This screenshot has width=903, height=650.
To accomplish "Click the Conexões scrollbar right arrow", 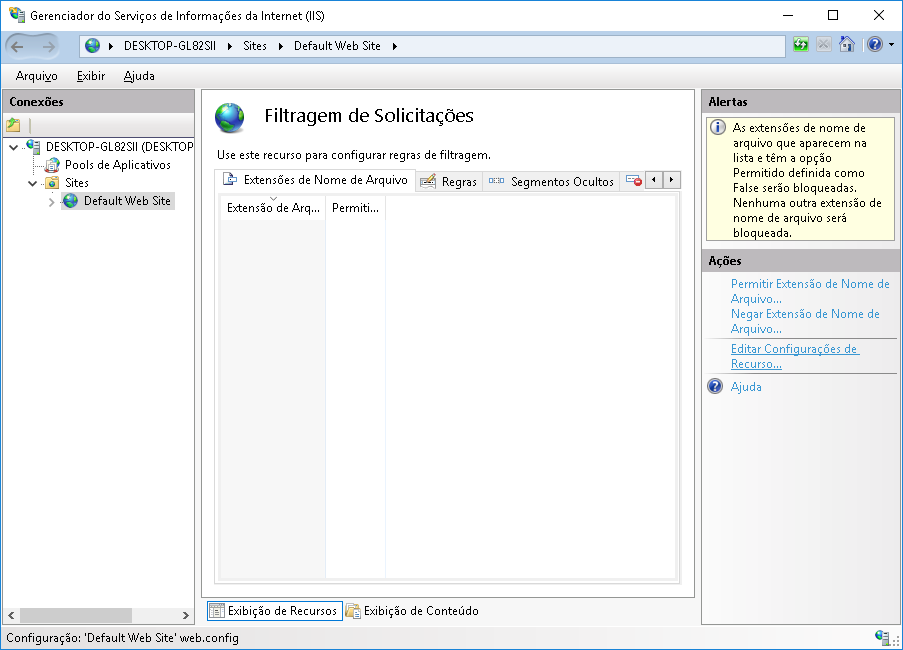I will [x=185, y=615].
